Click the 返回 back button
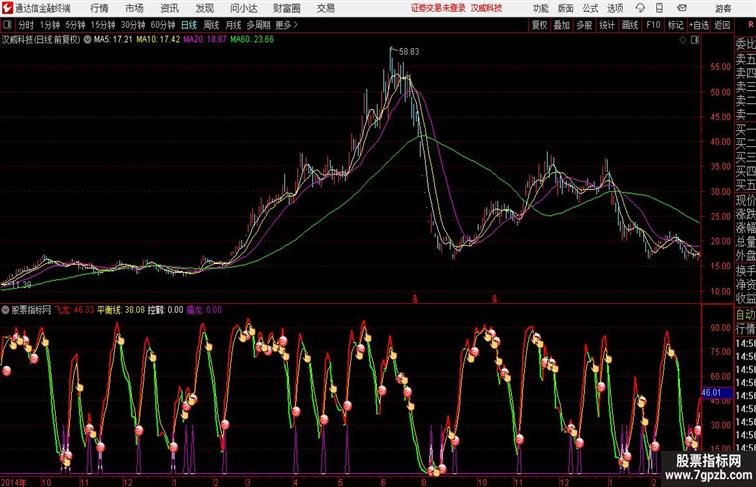 pyautogui.click(x=722, y=25)
